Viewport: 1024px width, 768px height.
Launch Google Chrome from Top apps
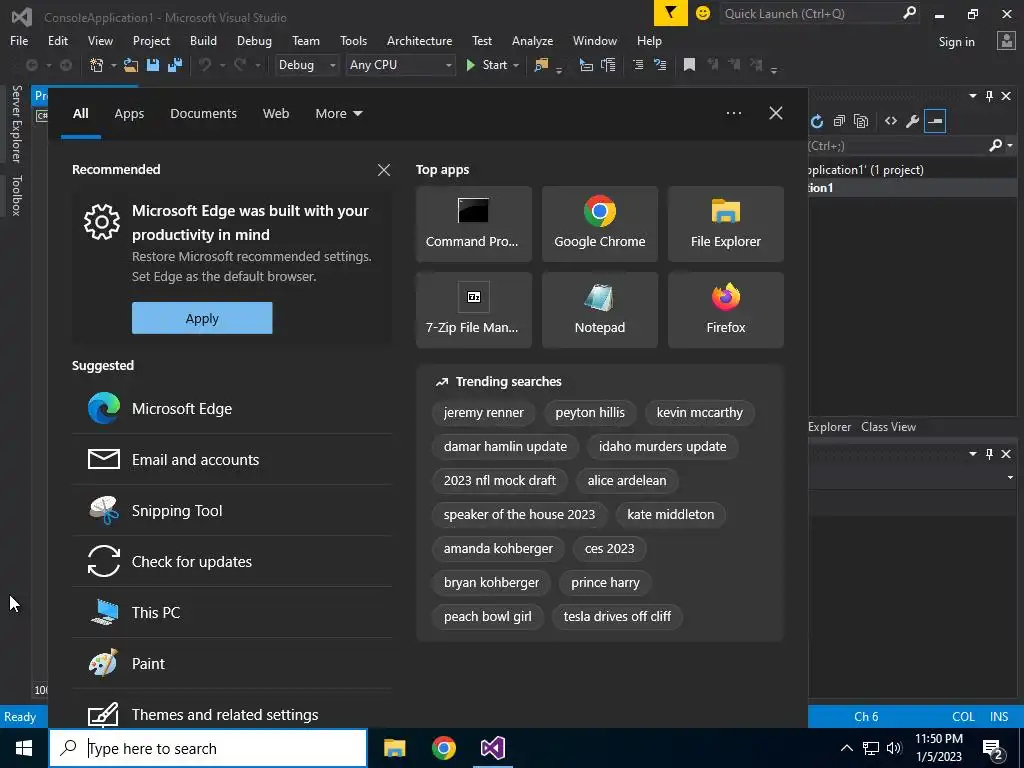pos(600,224)
